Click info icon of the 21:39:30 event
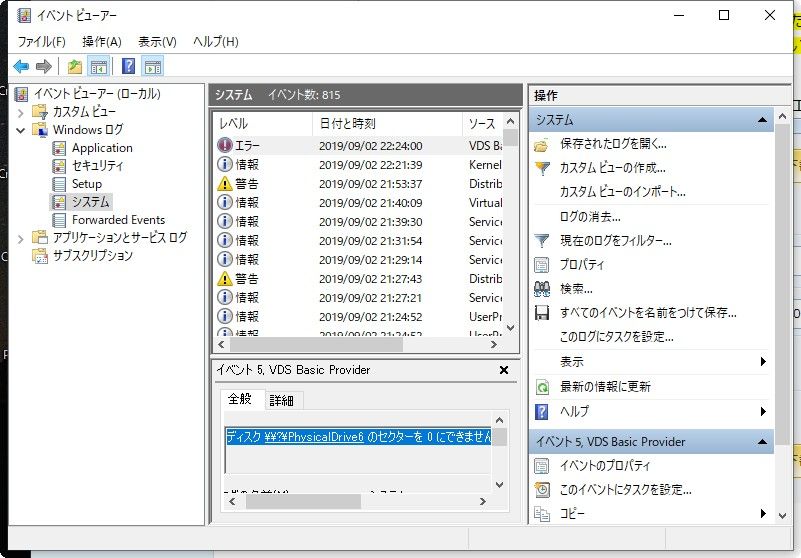The image size is (801, 558). (225, 221)
